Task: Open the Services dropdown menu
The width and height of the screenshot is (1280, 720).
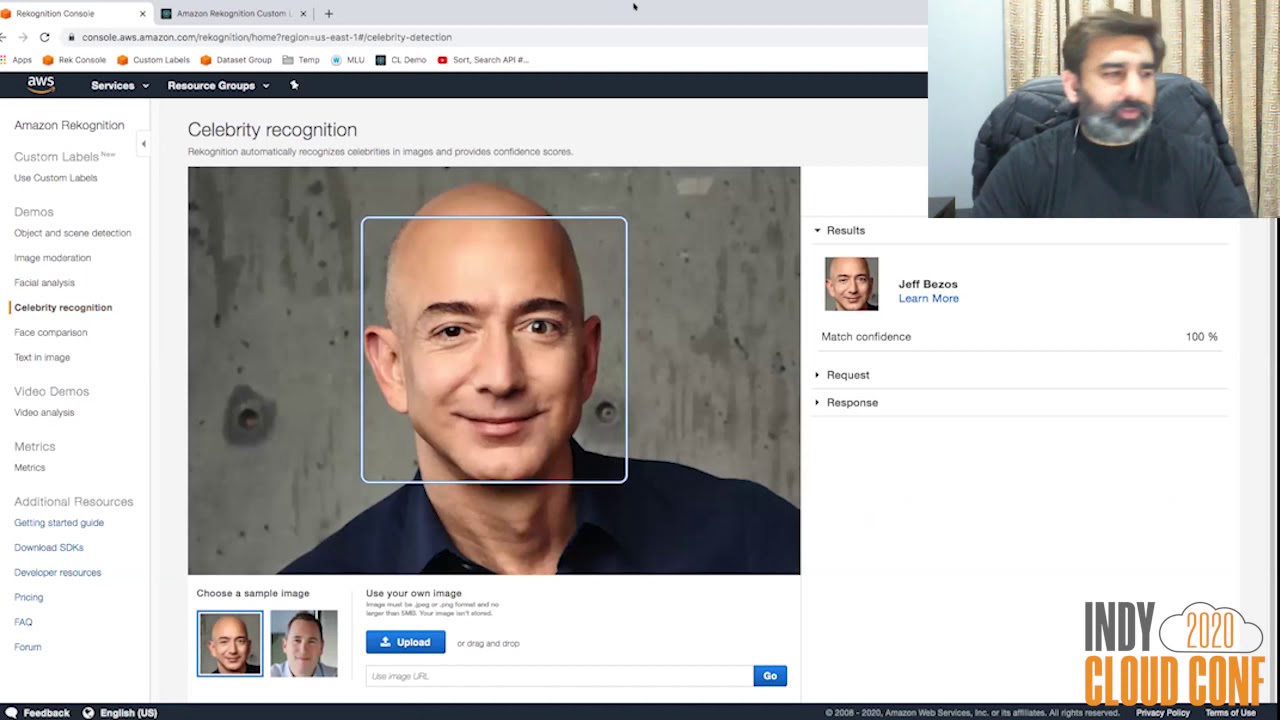Action: 120,86
